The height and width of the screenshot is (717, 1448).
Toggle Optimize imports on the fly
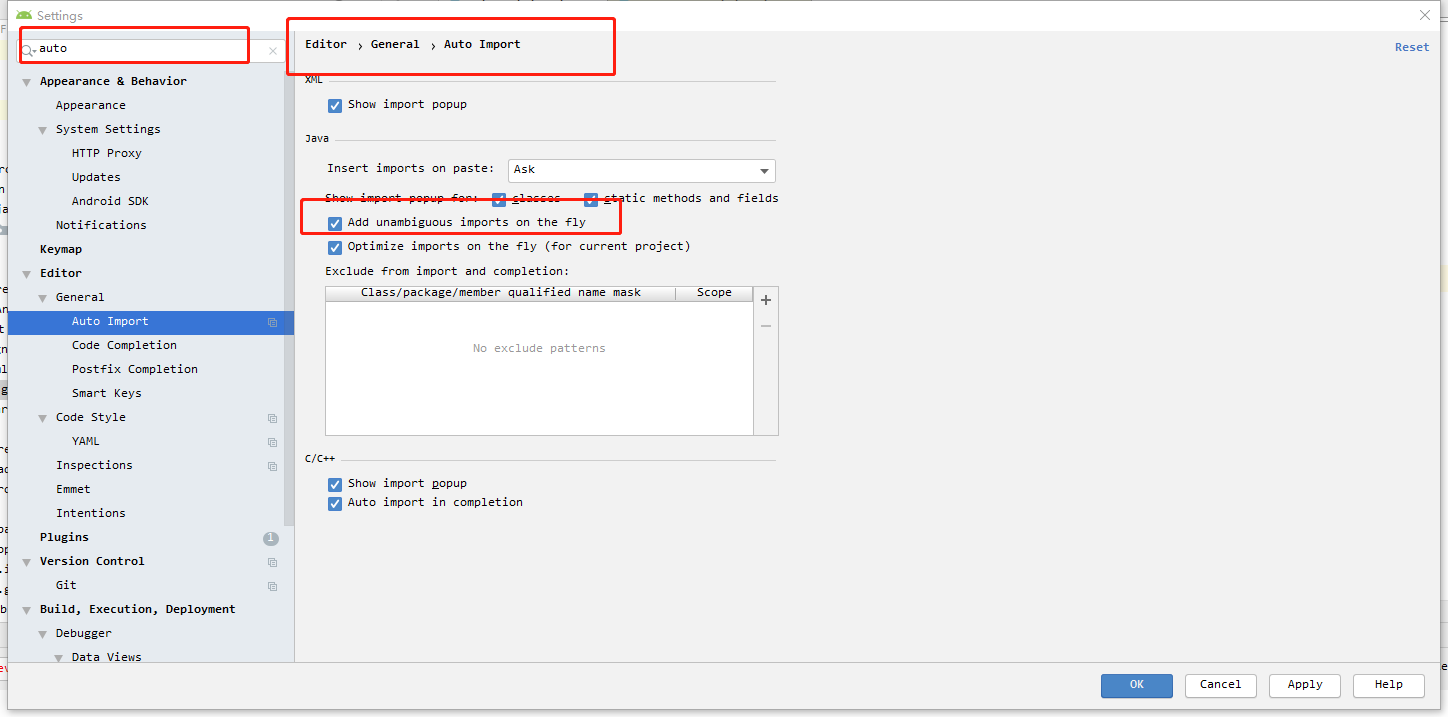point(335,247)
